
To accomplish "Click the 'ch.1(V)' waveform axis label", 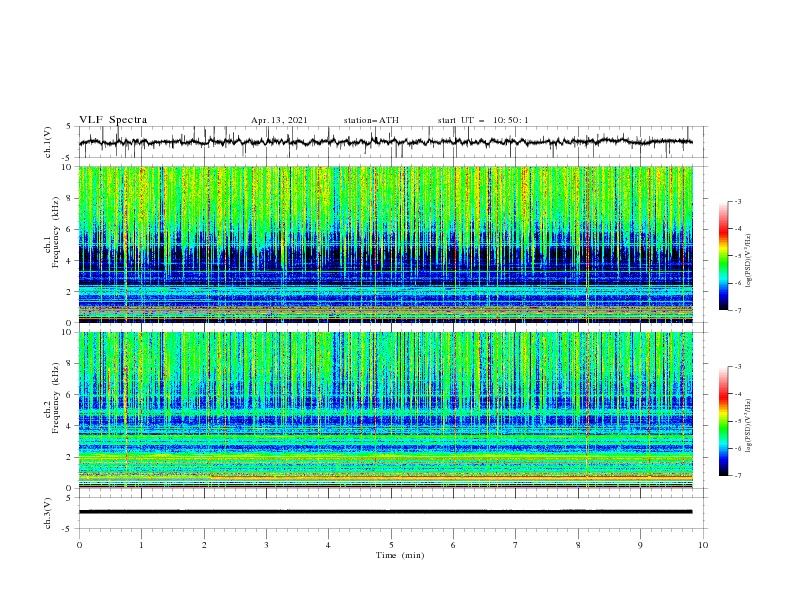I will pos(48,142).
